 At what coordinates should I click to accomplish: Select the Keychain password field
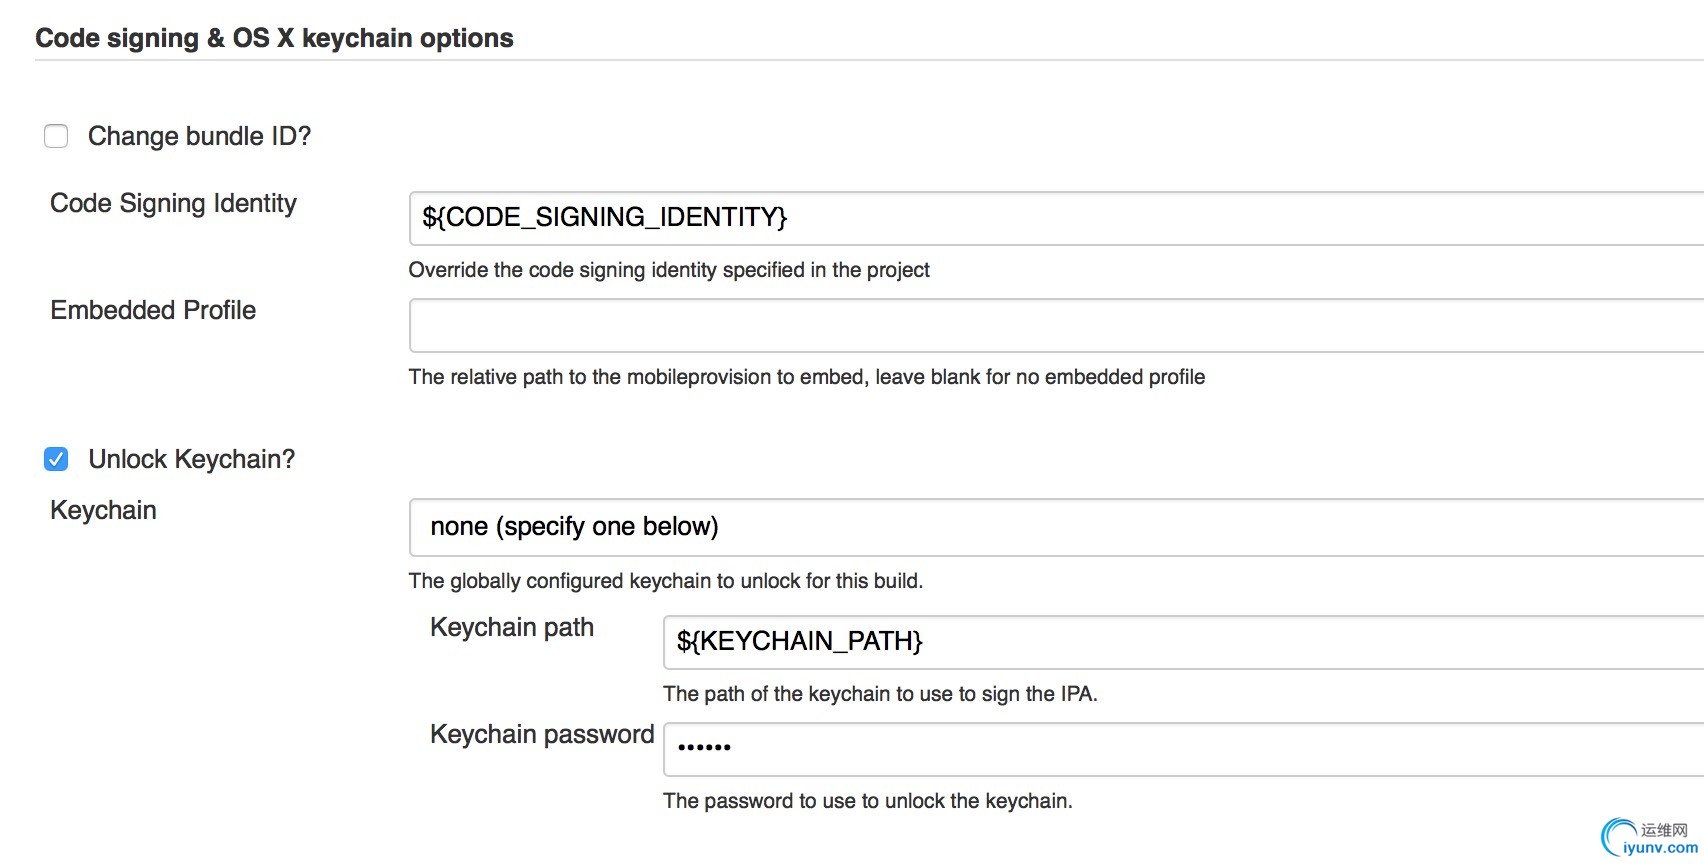[1182, 749]
